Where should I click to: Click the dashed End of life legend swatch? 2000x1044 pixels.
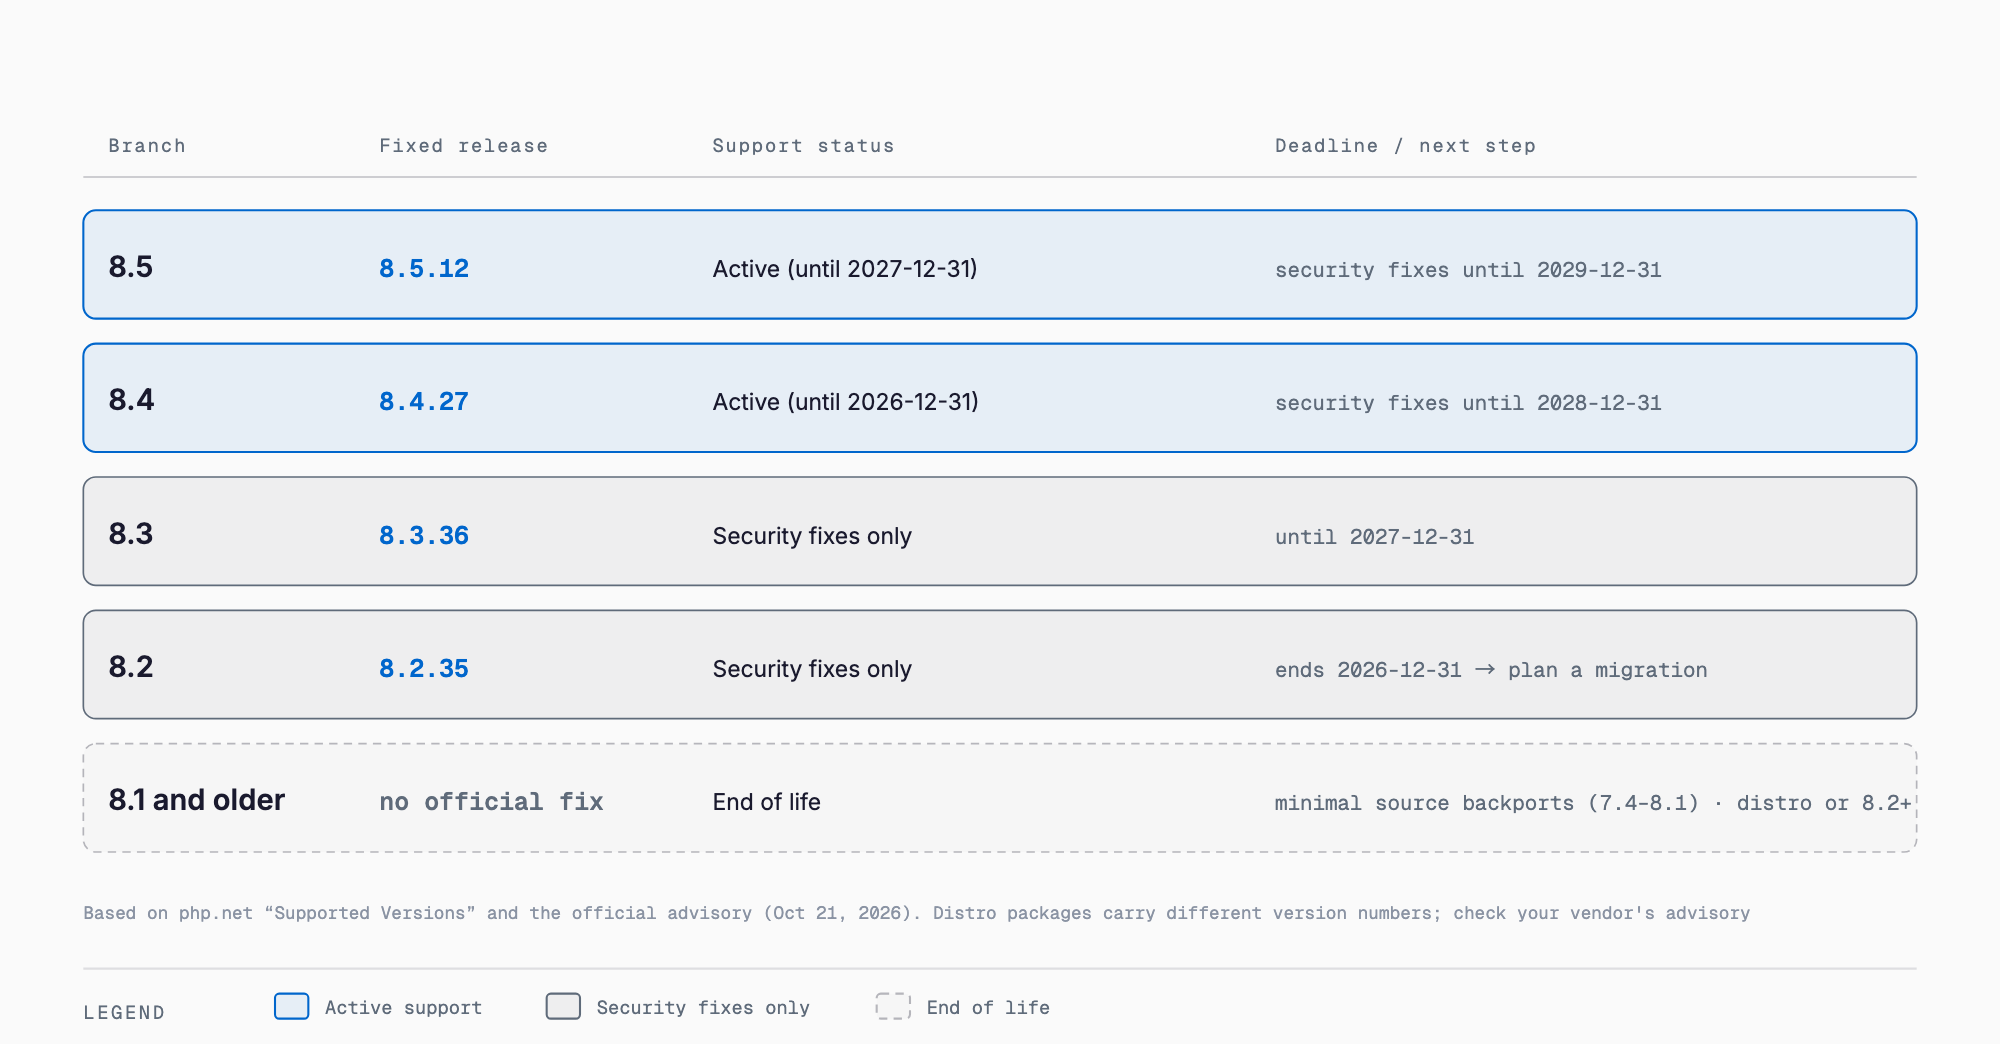coord(893,1006)
